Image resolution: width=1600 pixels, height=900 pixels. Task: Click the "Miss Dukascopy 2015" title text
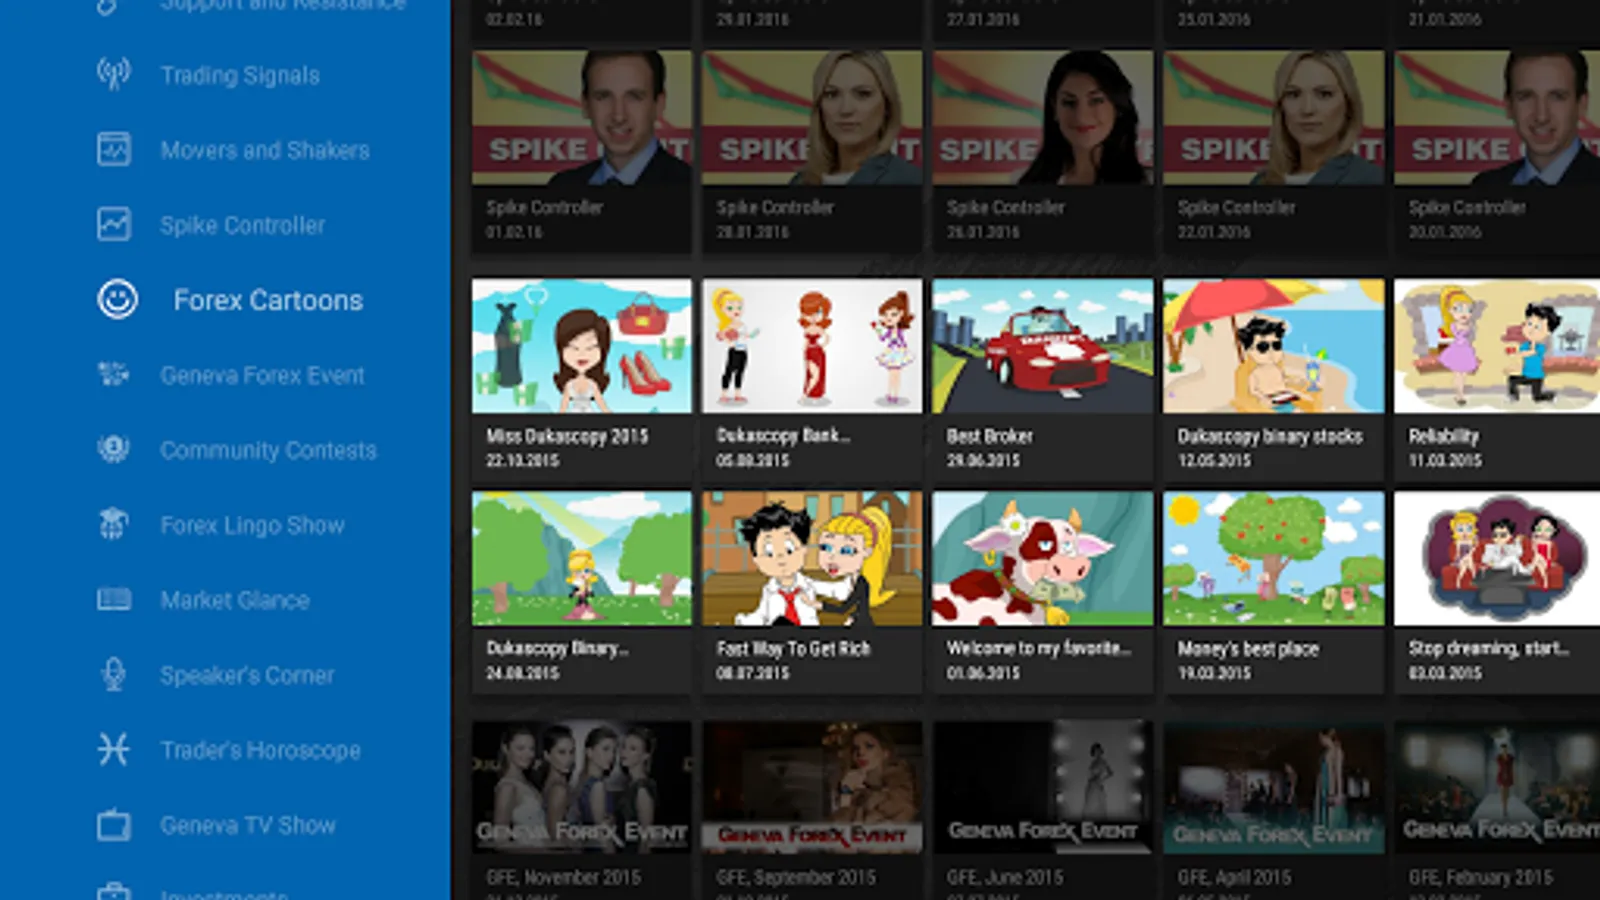pyautogui.click(x=567, y=436)
